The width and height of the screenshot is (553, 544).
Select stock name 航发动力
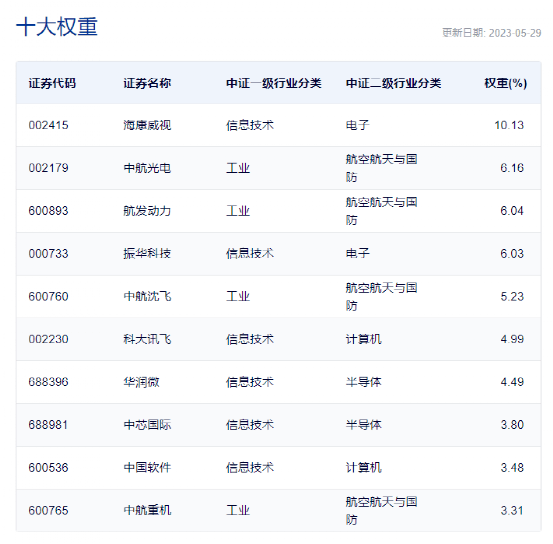pyautogui.click(x=147, y=211)
